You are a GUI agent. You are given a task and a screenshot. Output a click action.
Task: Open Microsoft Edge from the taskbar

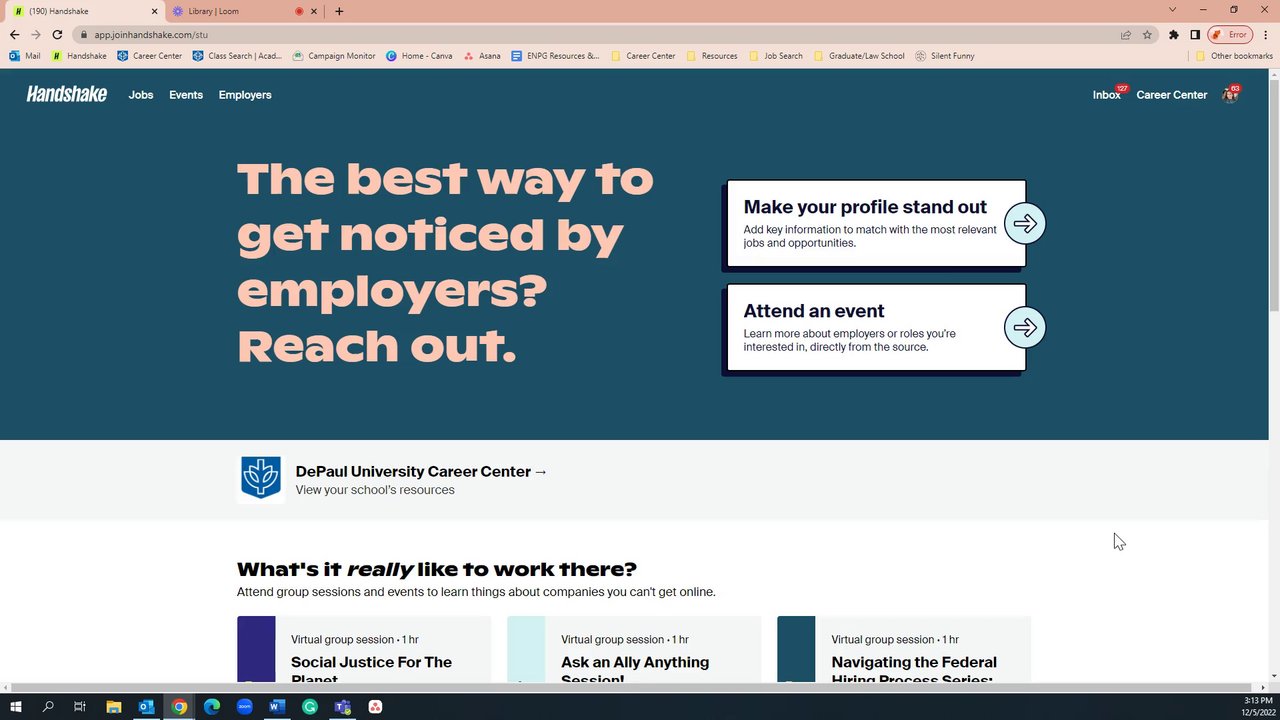pyautogui.click(x=211, y=707)
